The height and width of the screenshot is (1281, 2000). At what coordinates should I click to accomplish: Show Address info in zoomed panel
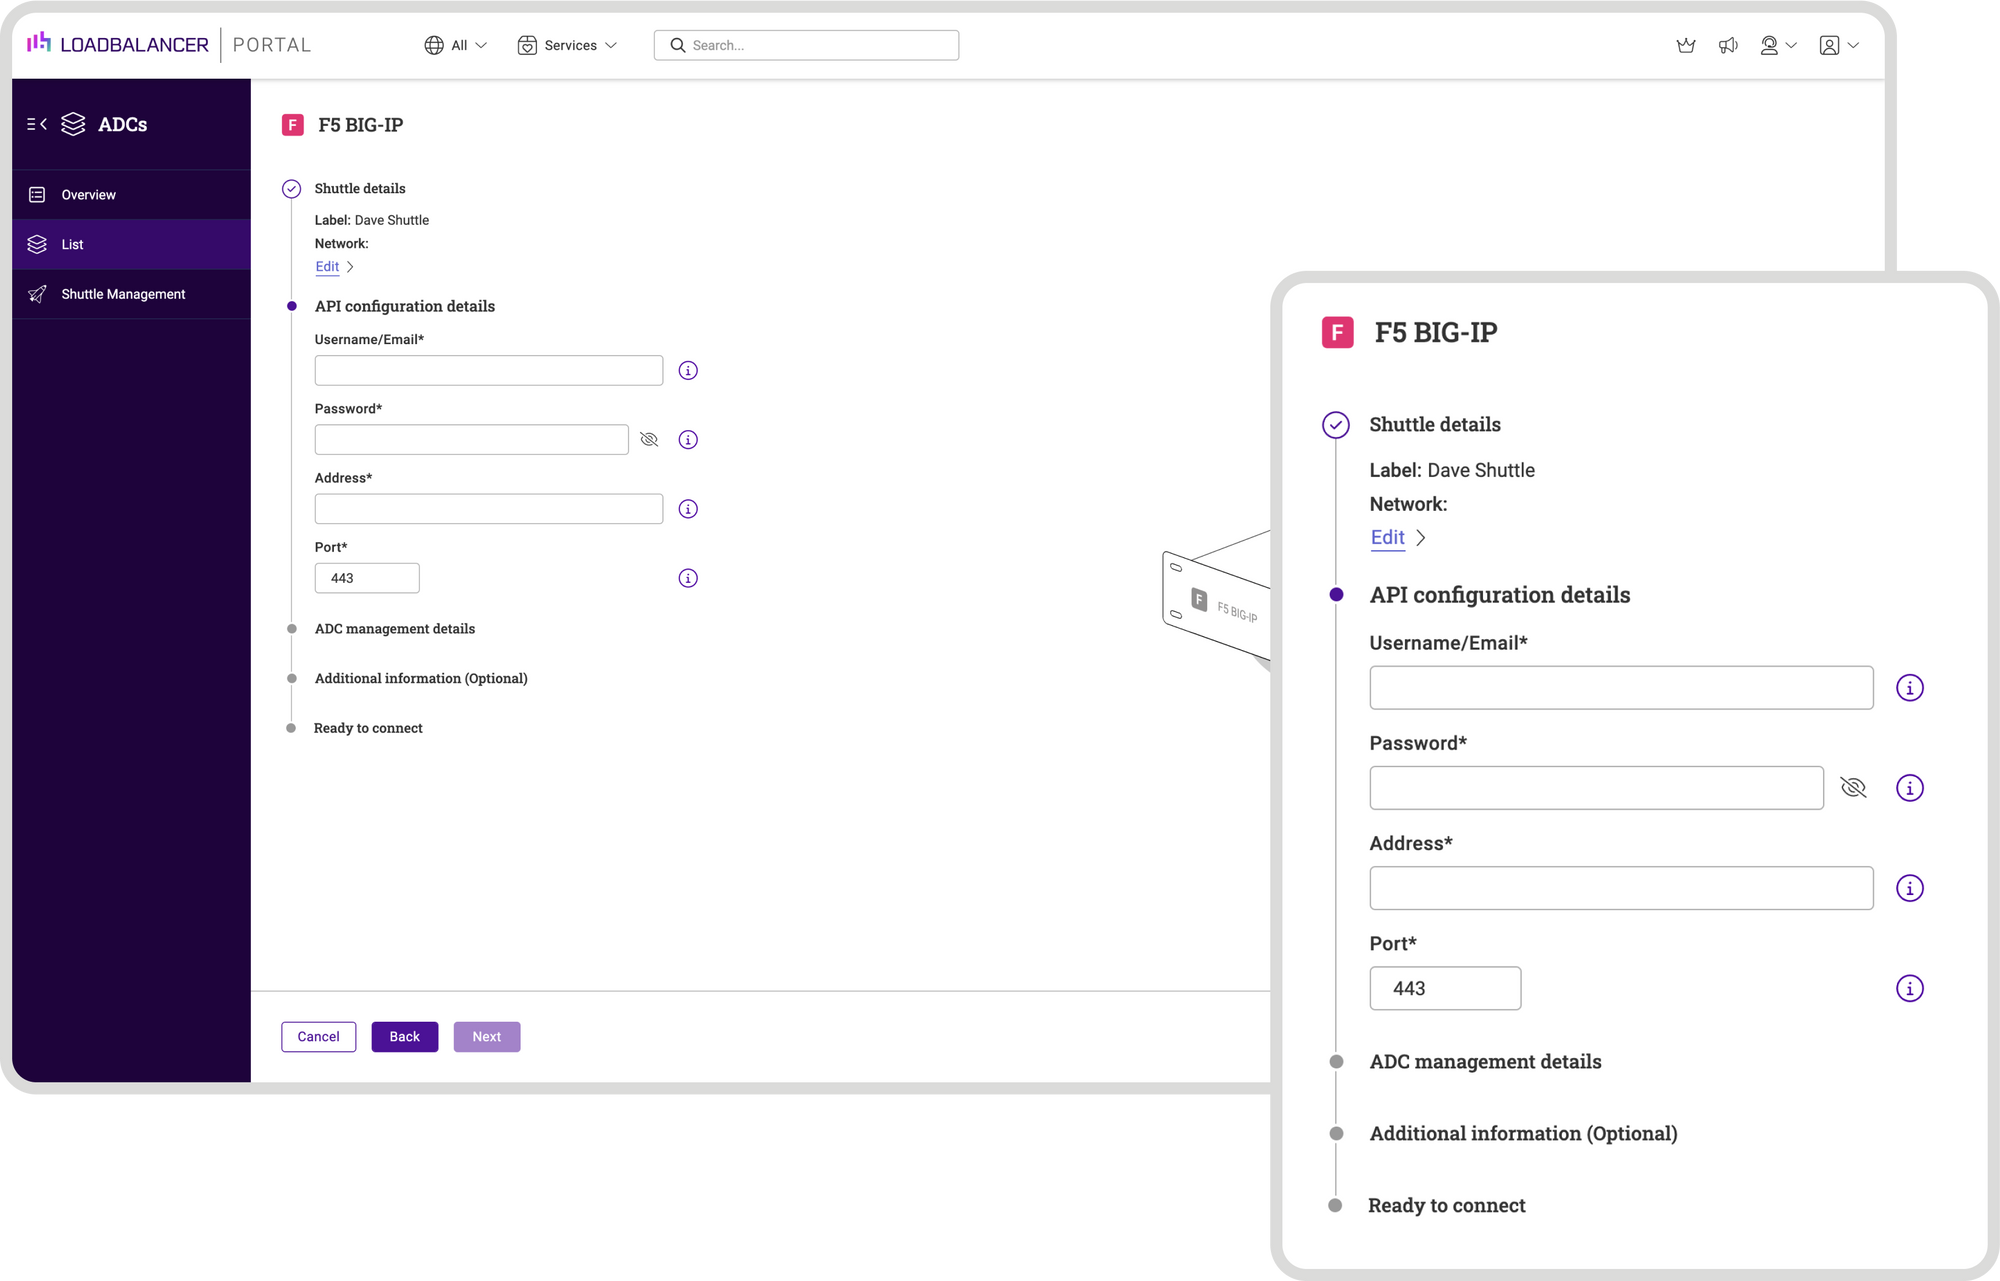click(x=1910, y=888)
